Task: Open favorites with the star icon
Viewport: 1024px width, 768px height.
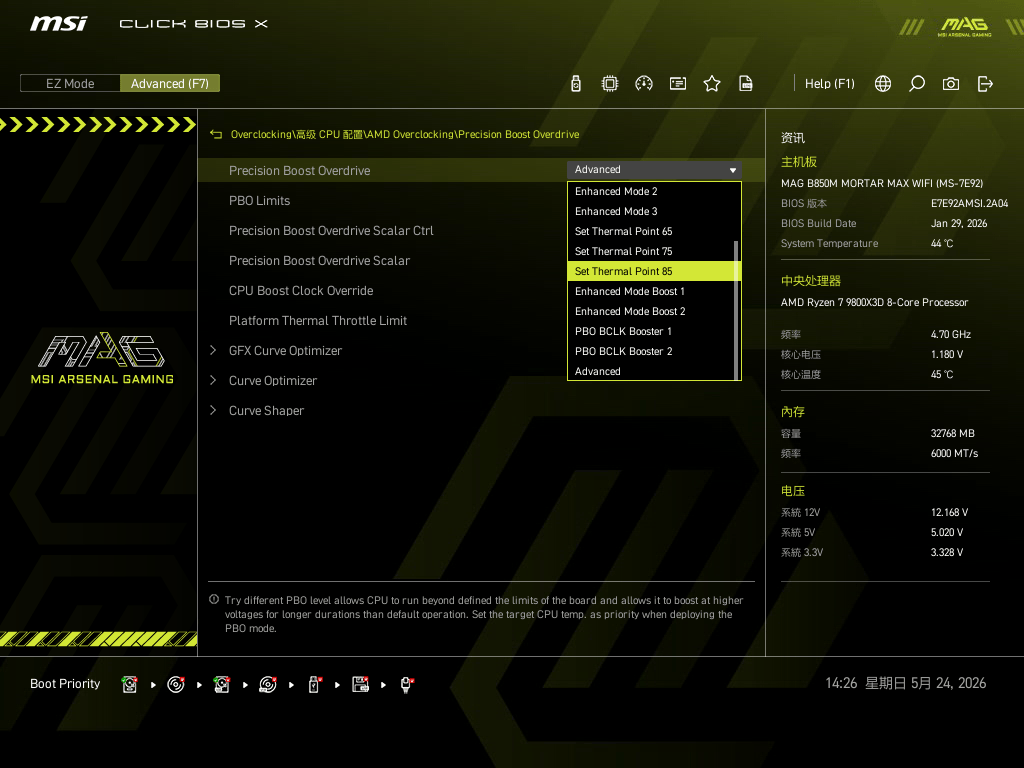Action: 712,84
